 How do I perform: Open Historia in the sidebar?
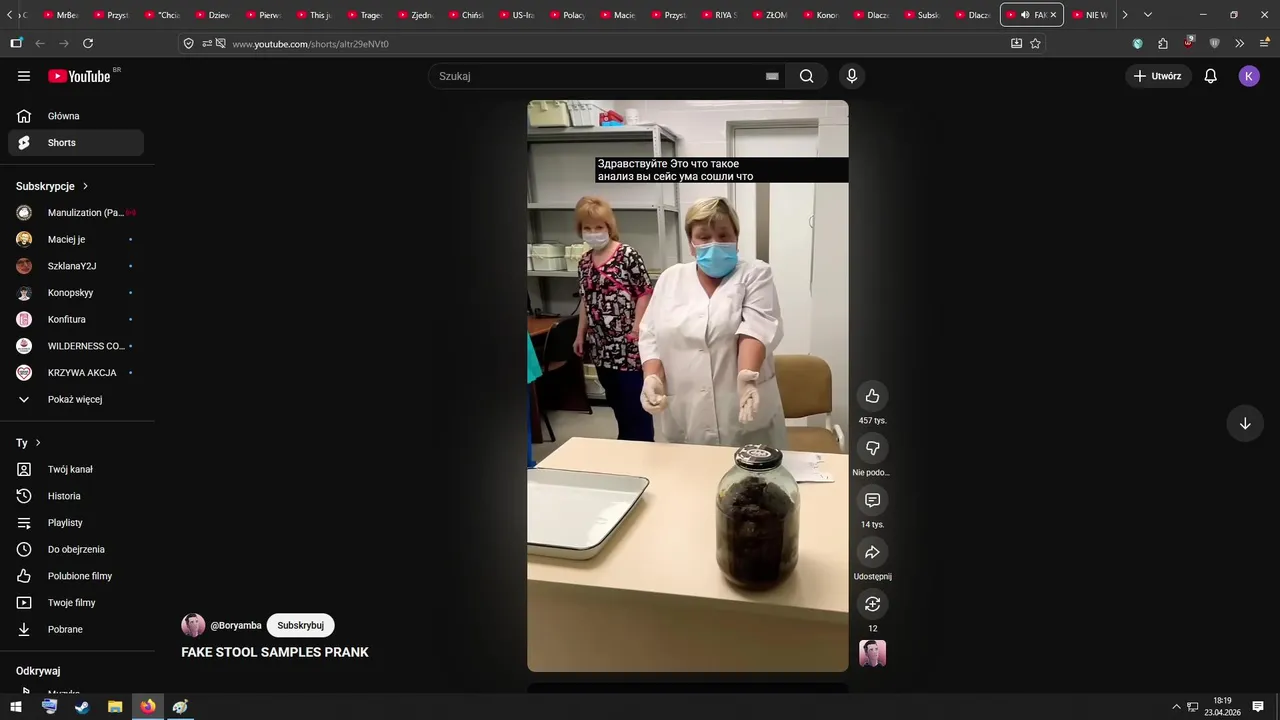[x=76, y=496]
